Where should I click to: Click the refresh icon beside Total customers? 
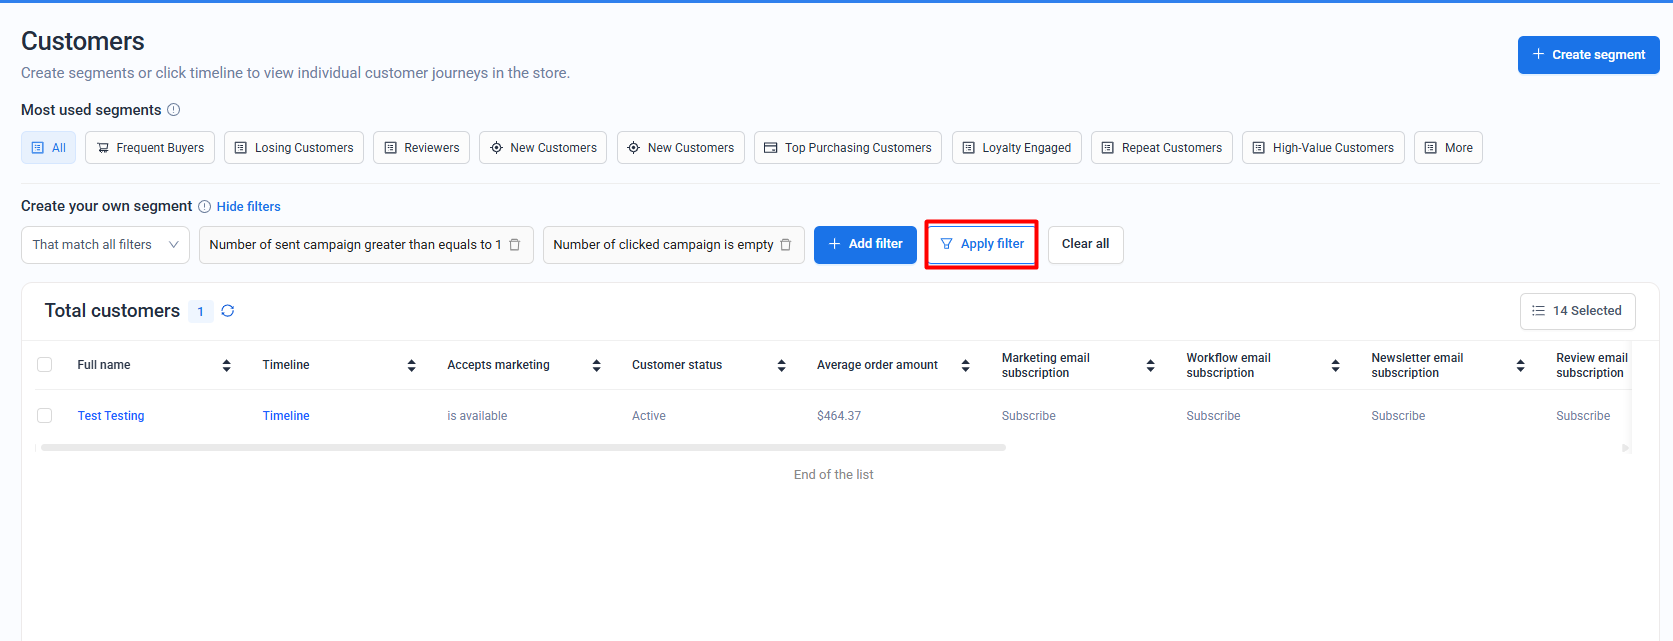[x=228, y=311]
